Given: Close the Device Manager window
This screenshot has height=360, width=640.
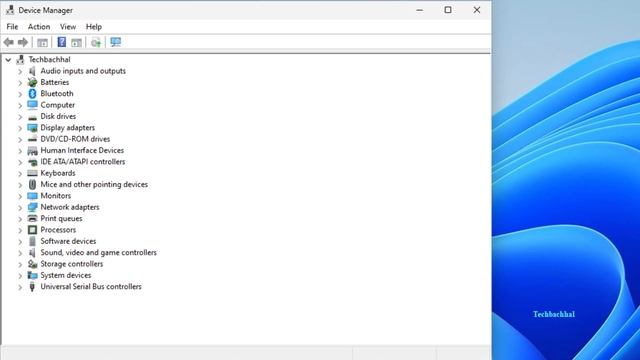Looking at the screenshot, I should click(x=477, y=10).
